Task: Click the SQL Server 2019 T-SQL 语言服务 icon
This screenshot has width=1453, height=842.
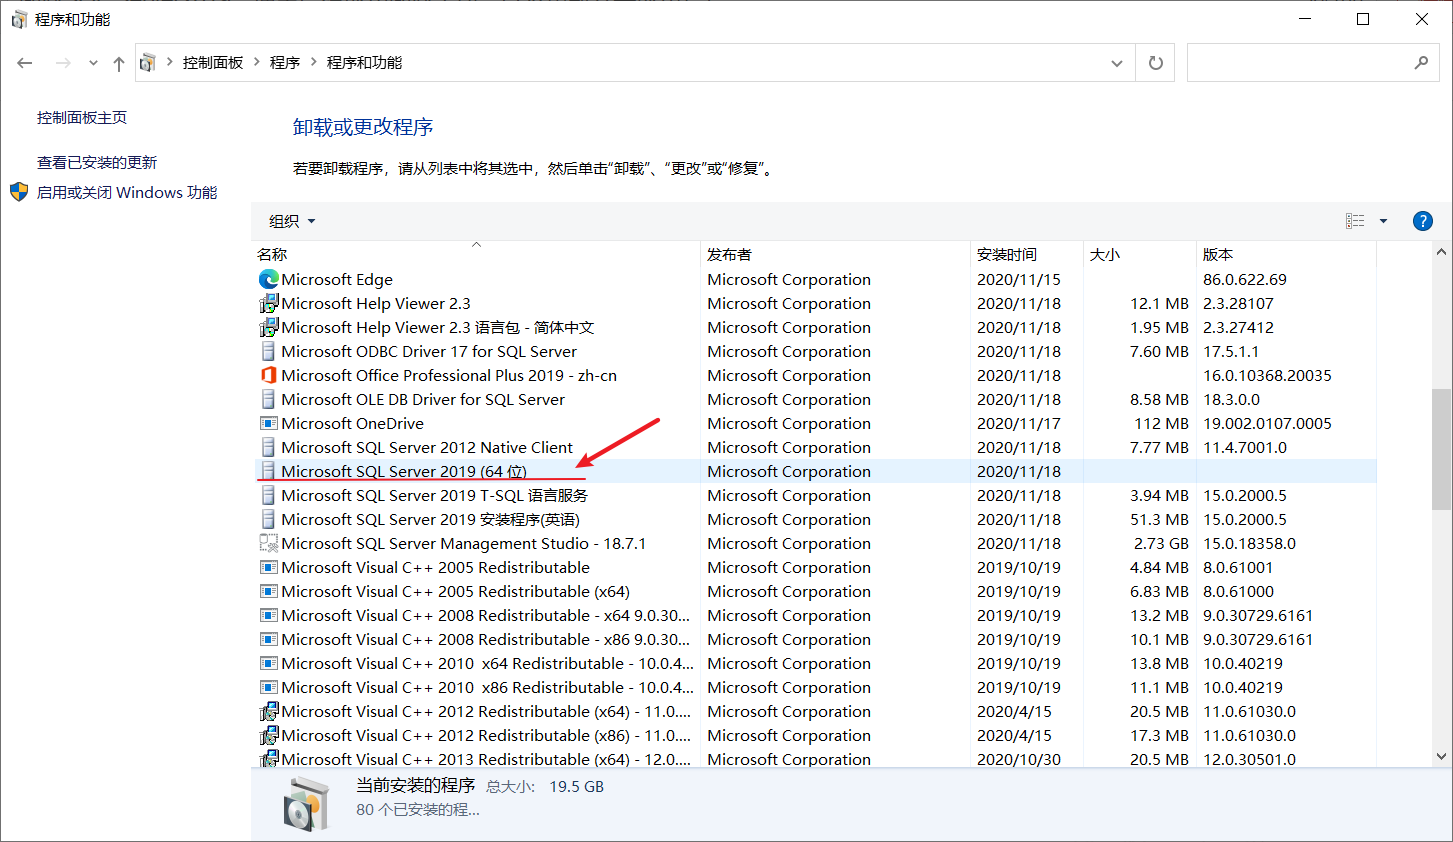Action: tap(268, 495)
